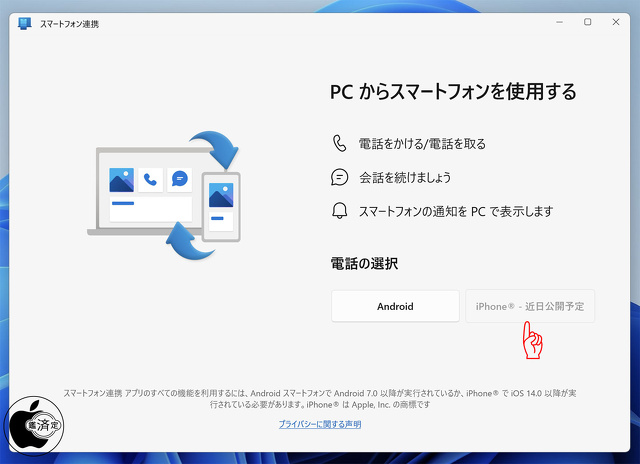Select the Android phone option
640x464 pixels.
[395, 306]
